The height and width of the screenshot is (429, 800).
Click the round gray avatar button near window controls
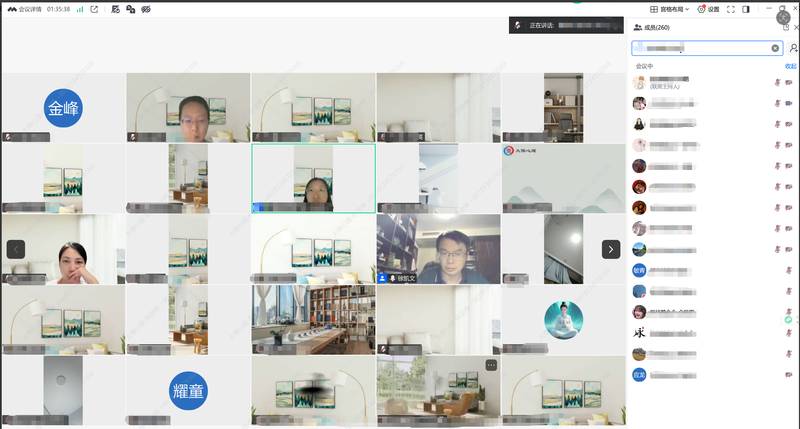pos(783,17)
